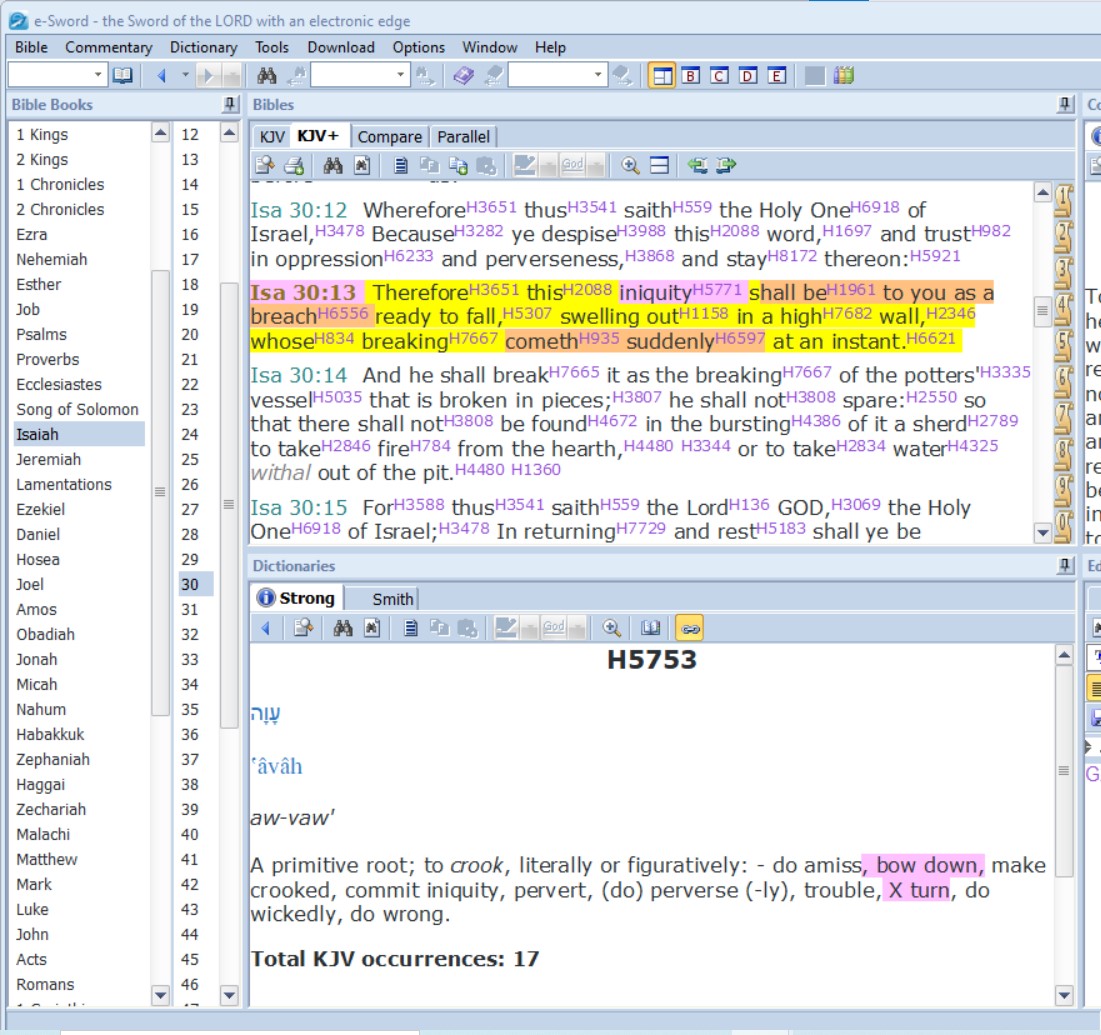Click the Dictionaries binoculars search icon
1101x1035 pixels.
[343, 628]
